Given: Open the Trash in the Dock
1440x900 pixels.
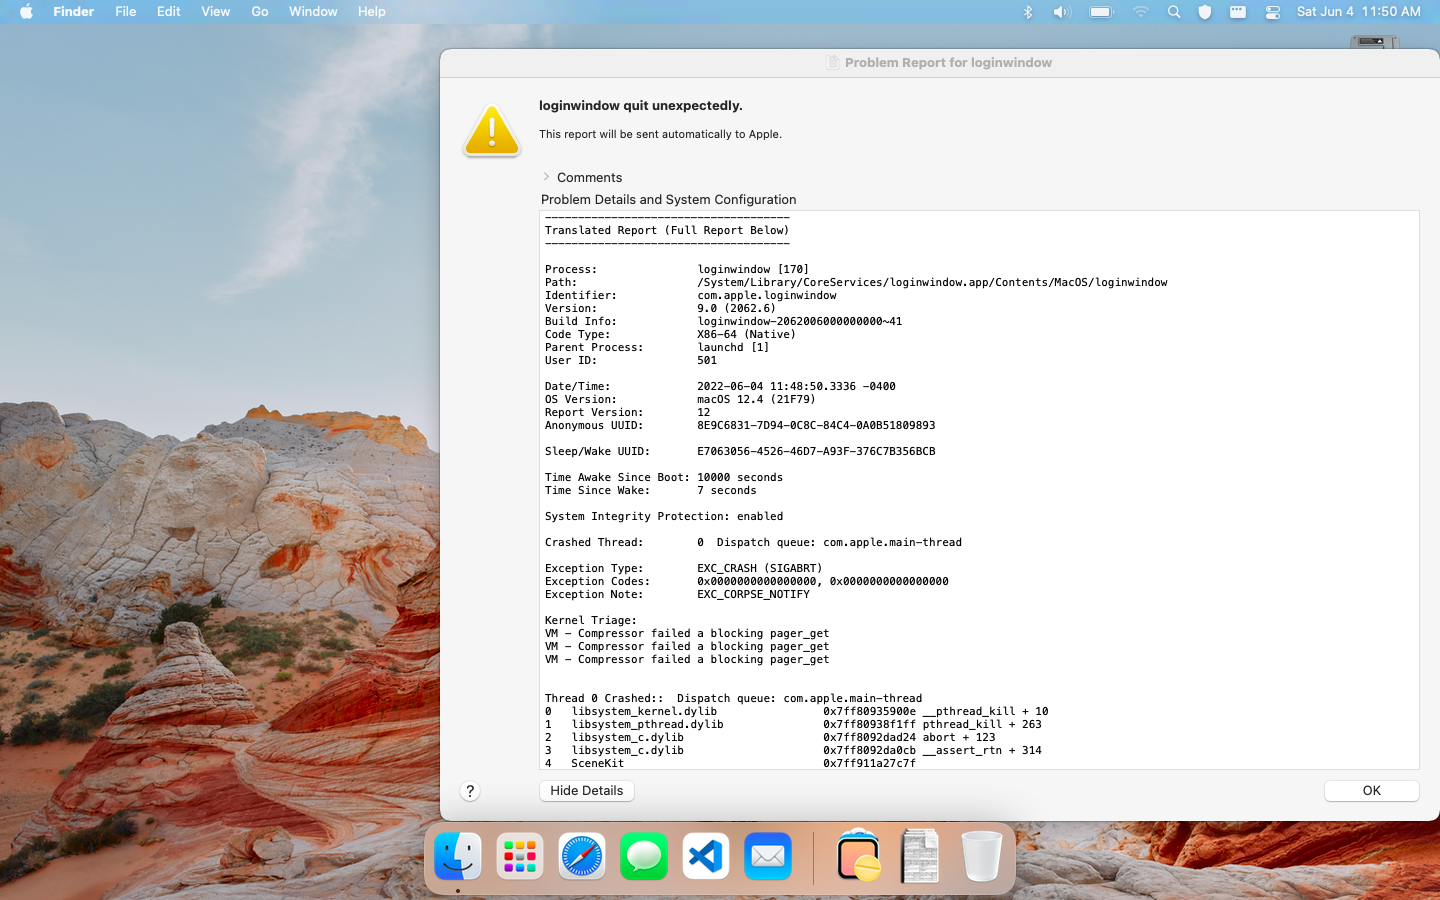Looking at the screenshot, I should pos(982,856).
